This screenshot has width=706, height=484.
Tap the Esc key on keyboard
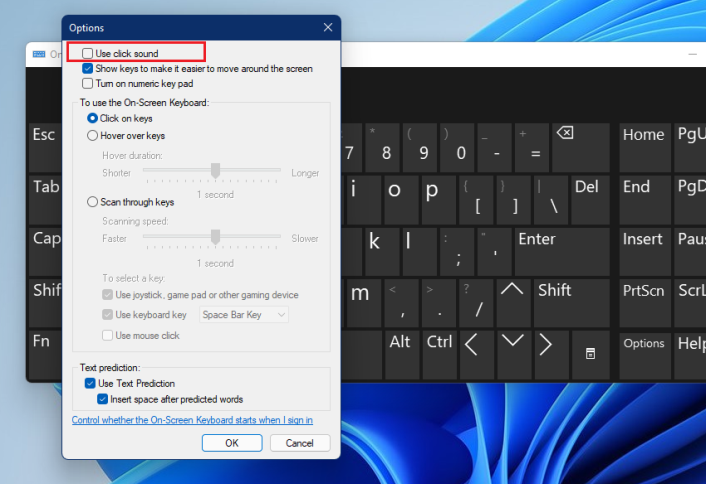[45, 147]
